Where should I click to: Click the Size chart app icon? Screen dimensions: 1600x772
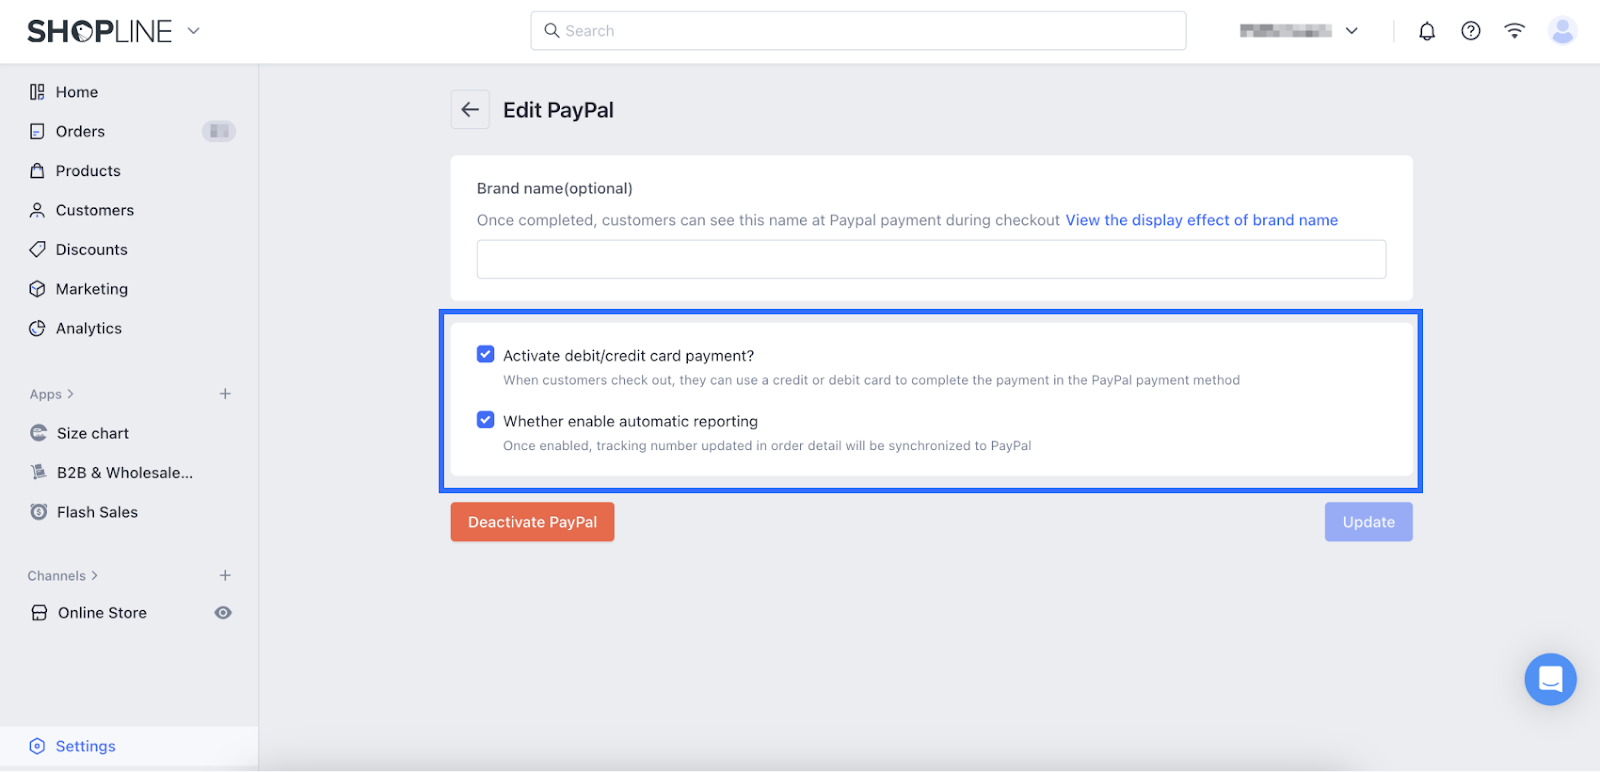click(38, 433)
